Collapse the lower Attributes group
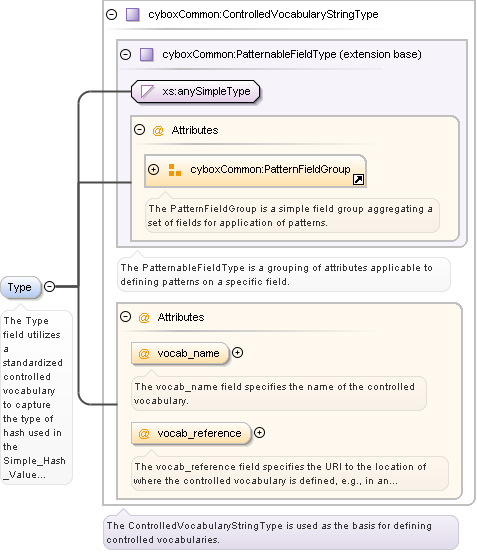This screenshot has height=553, width=477. click(126, 317)
